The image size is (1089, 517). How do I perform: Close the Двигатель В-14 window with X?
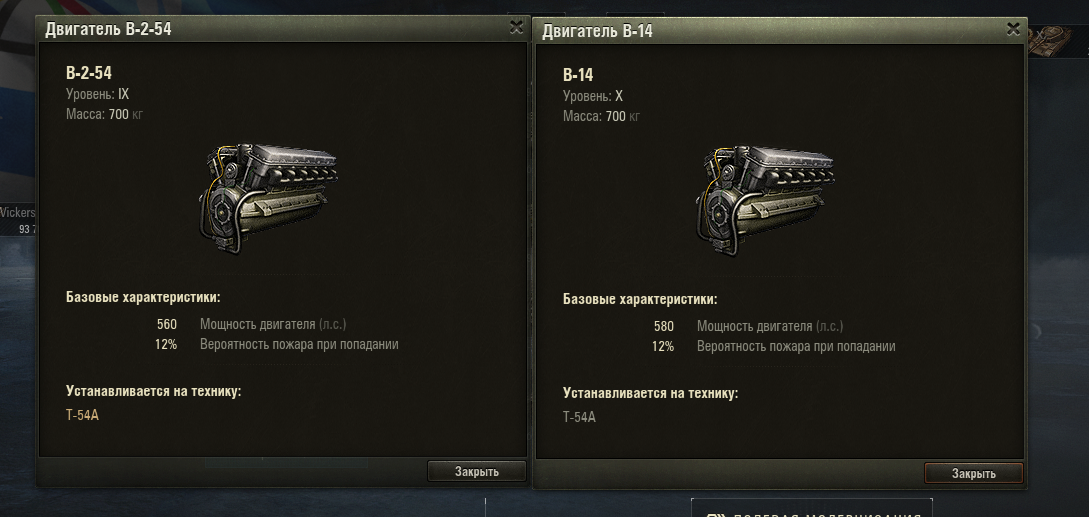click(x=1013, y=28)
